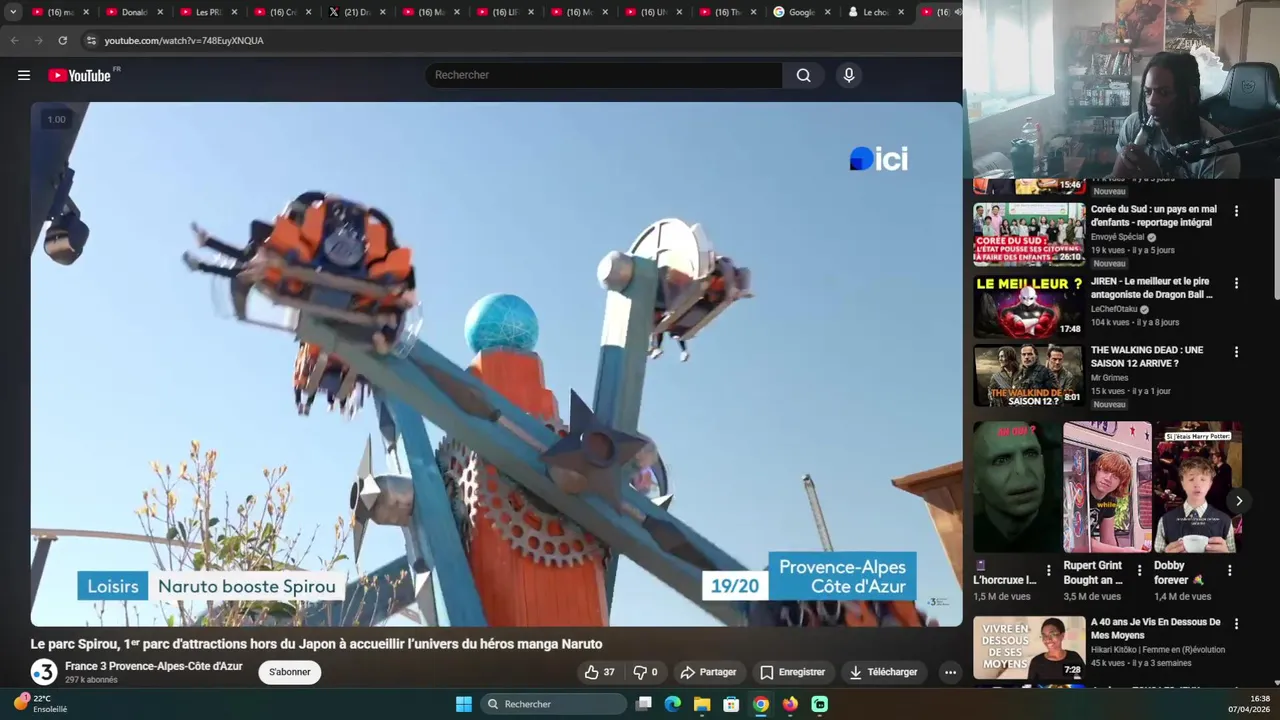1280x720 pixels.
Task: Open Walking Dead Saison 12 thumbnail
Action: [1029, 376]
